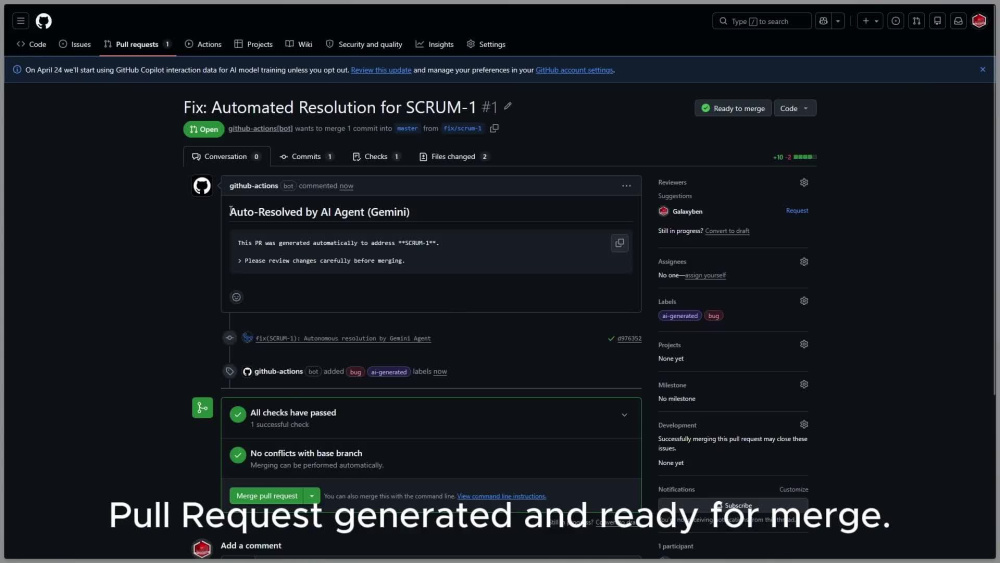Open the Actions tab
Image resolution: width=1000 pixels, height=563 pixels.
pos(203,44)
